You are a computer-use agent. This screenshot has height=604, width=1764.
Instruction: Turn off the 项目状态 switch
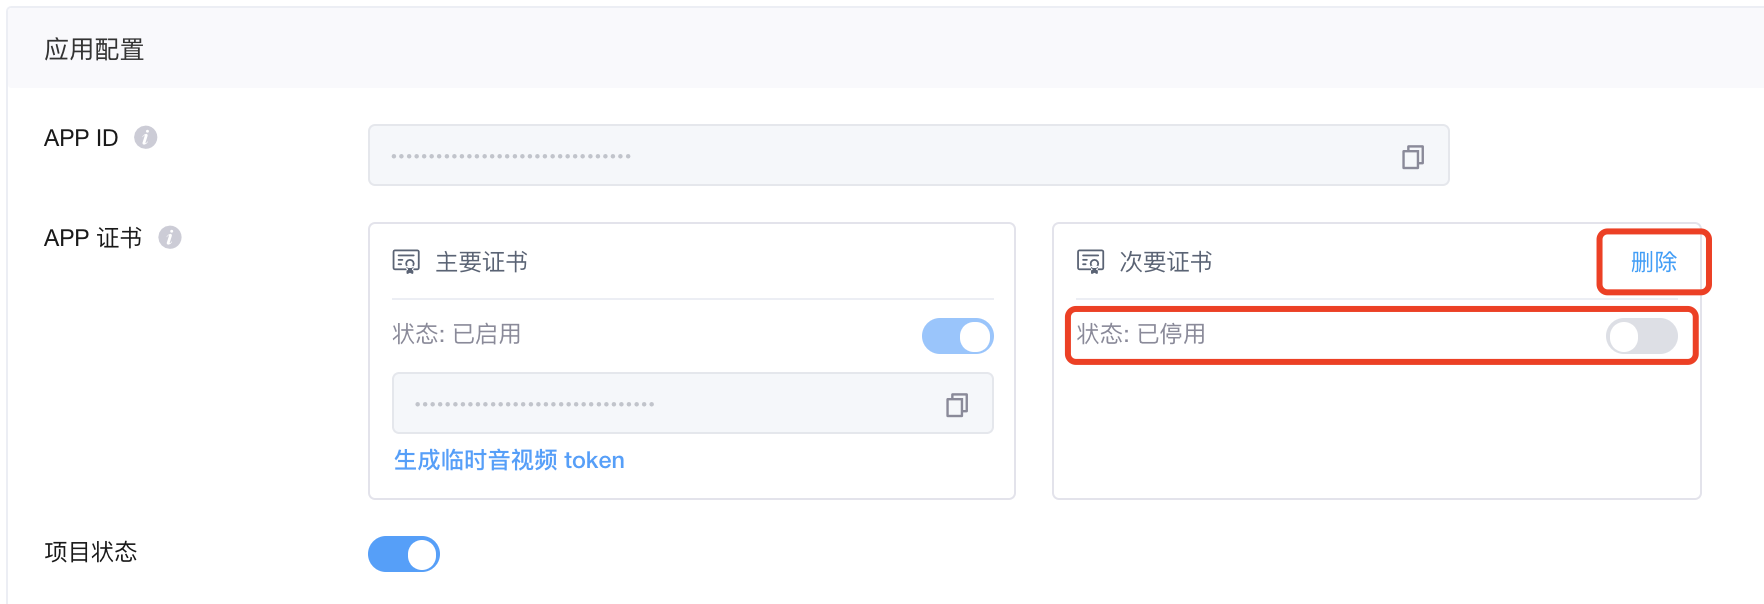(404, 554)
